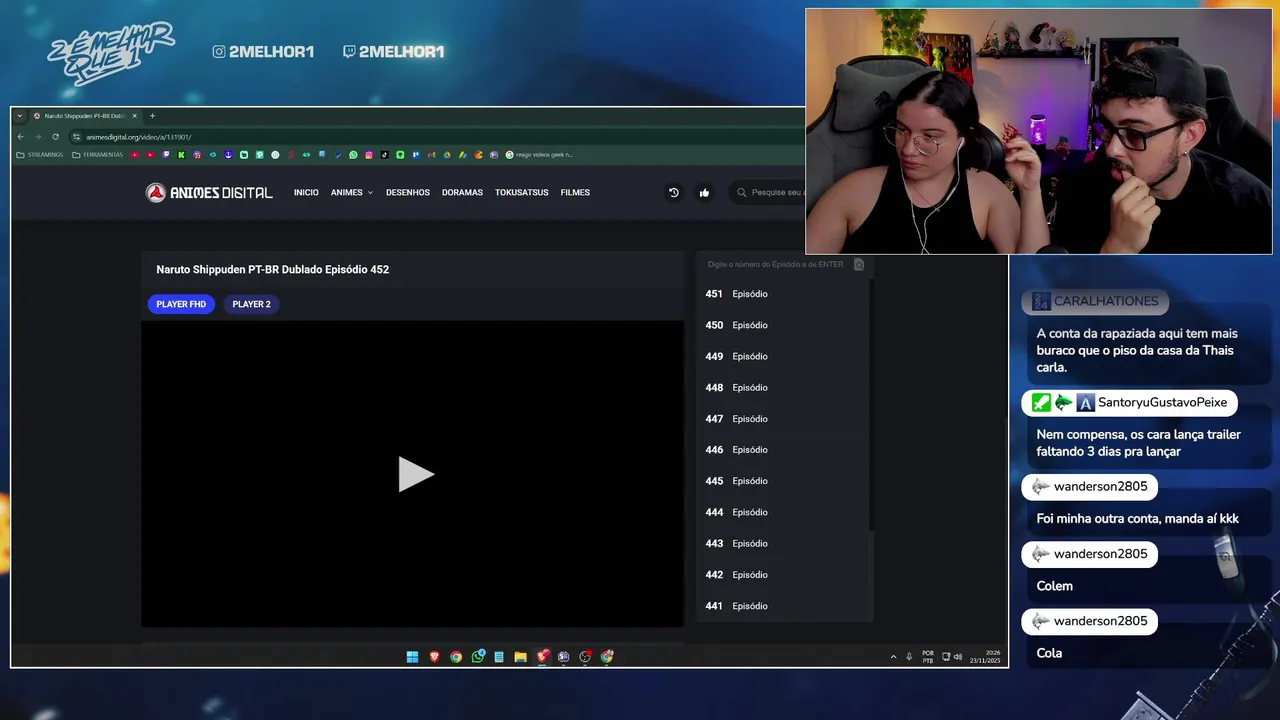Open the Twitch bookmark icon
This screenshot has width=1280, height=720.
pos(166,155)
